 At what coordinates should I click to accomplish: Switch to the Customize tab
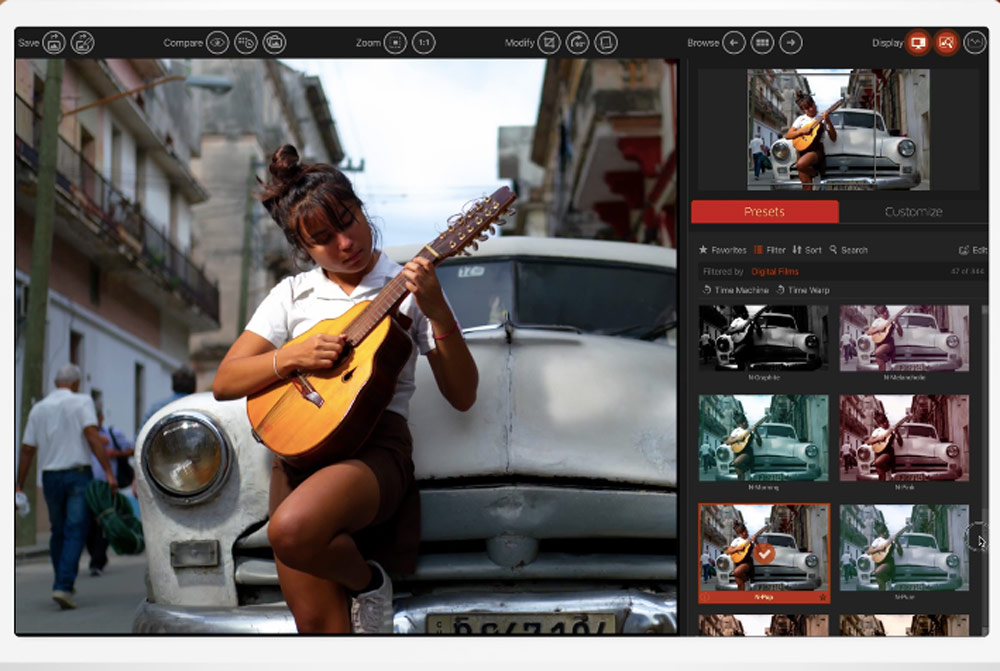(x=913, y=211)
